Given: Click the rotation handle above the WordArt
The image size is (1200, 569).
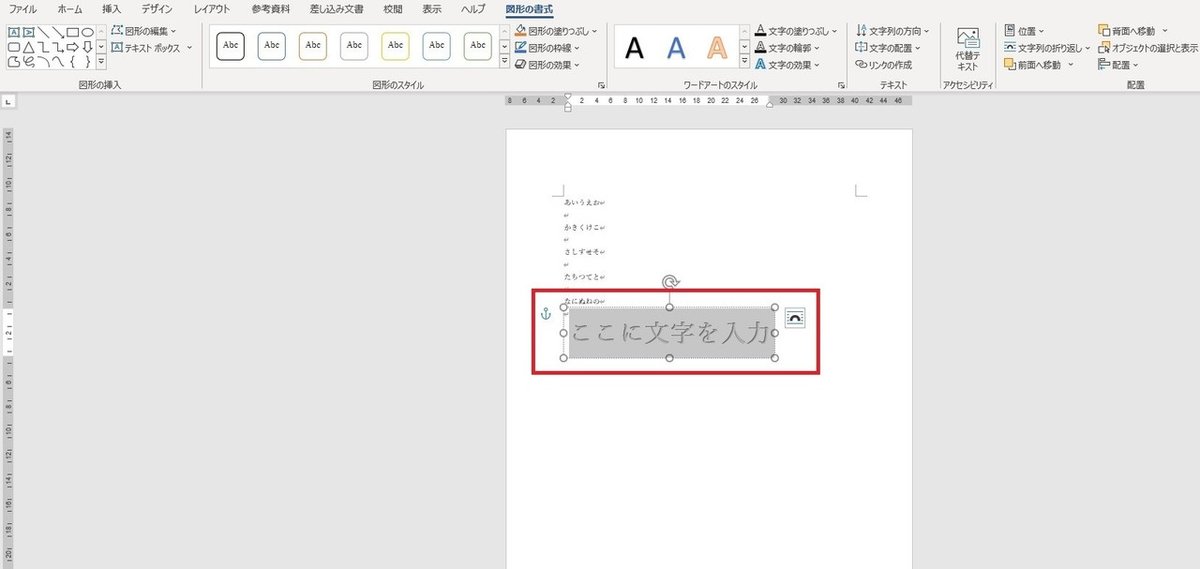Looking at the screenshot, I should [x=670, y=282].
